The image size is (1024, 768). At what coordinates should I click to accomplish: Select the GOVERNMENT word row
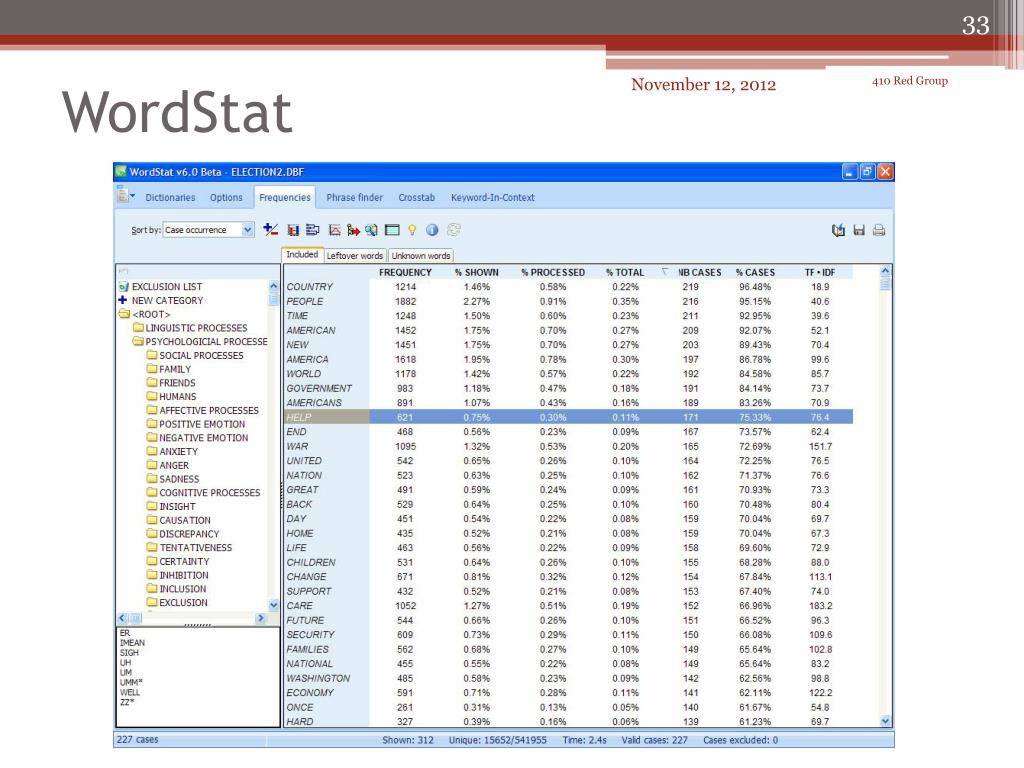[x=568, y=388]
